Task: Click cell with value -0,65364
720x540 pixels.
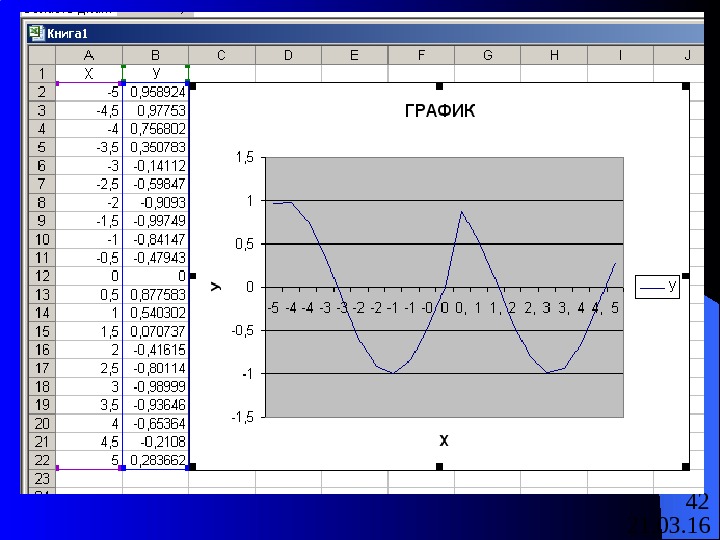Action: [x=155, y=423]
